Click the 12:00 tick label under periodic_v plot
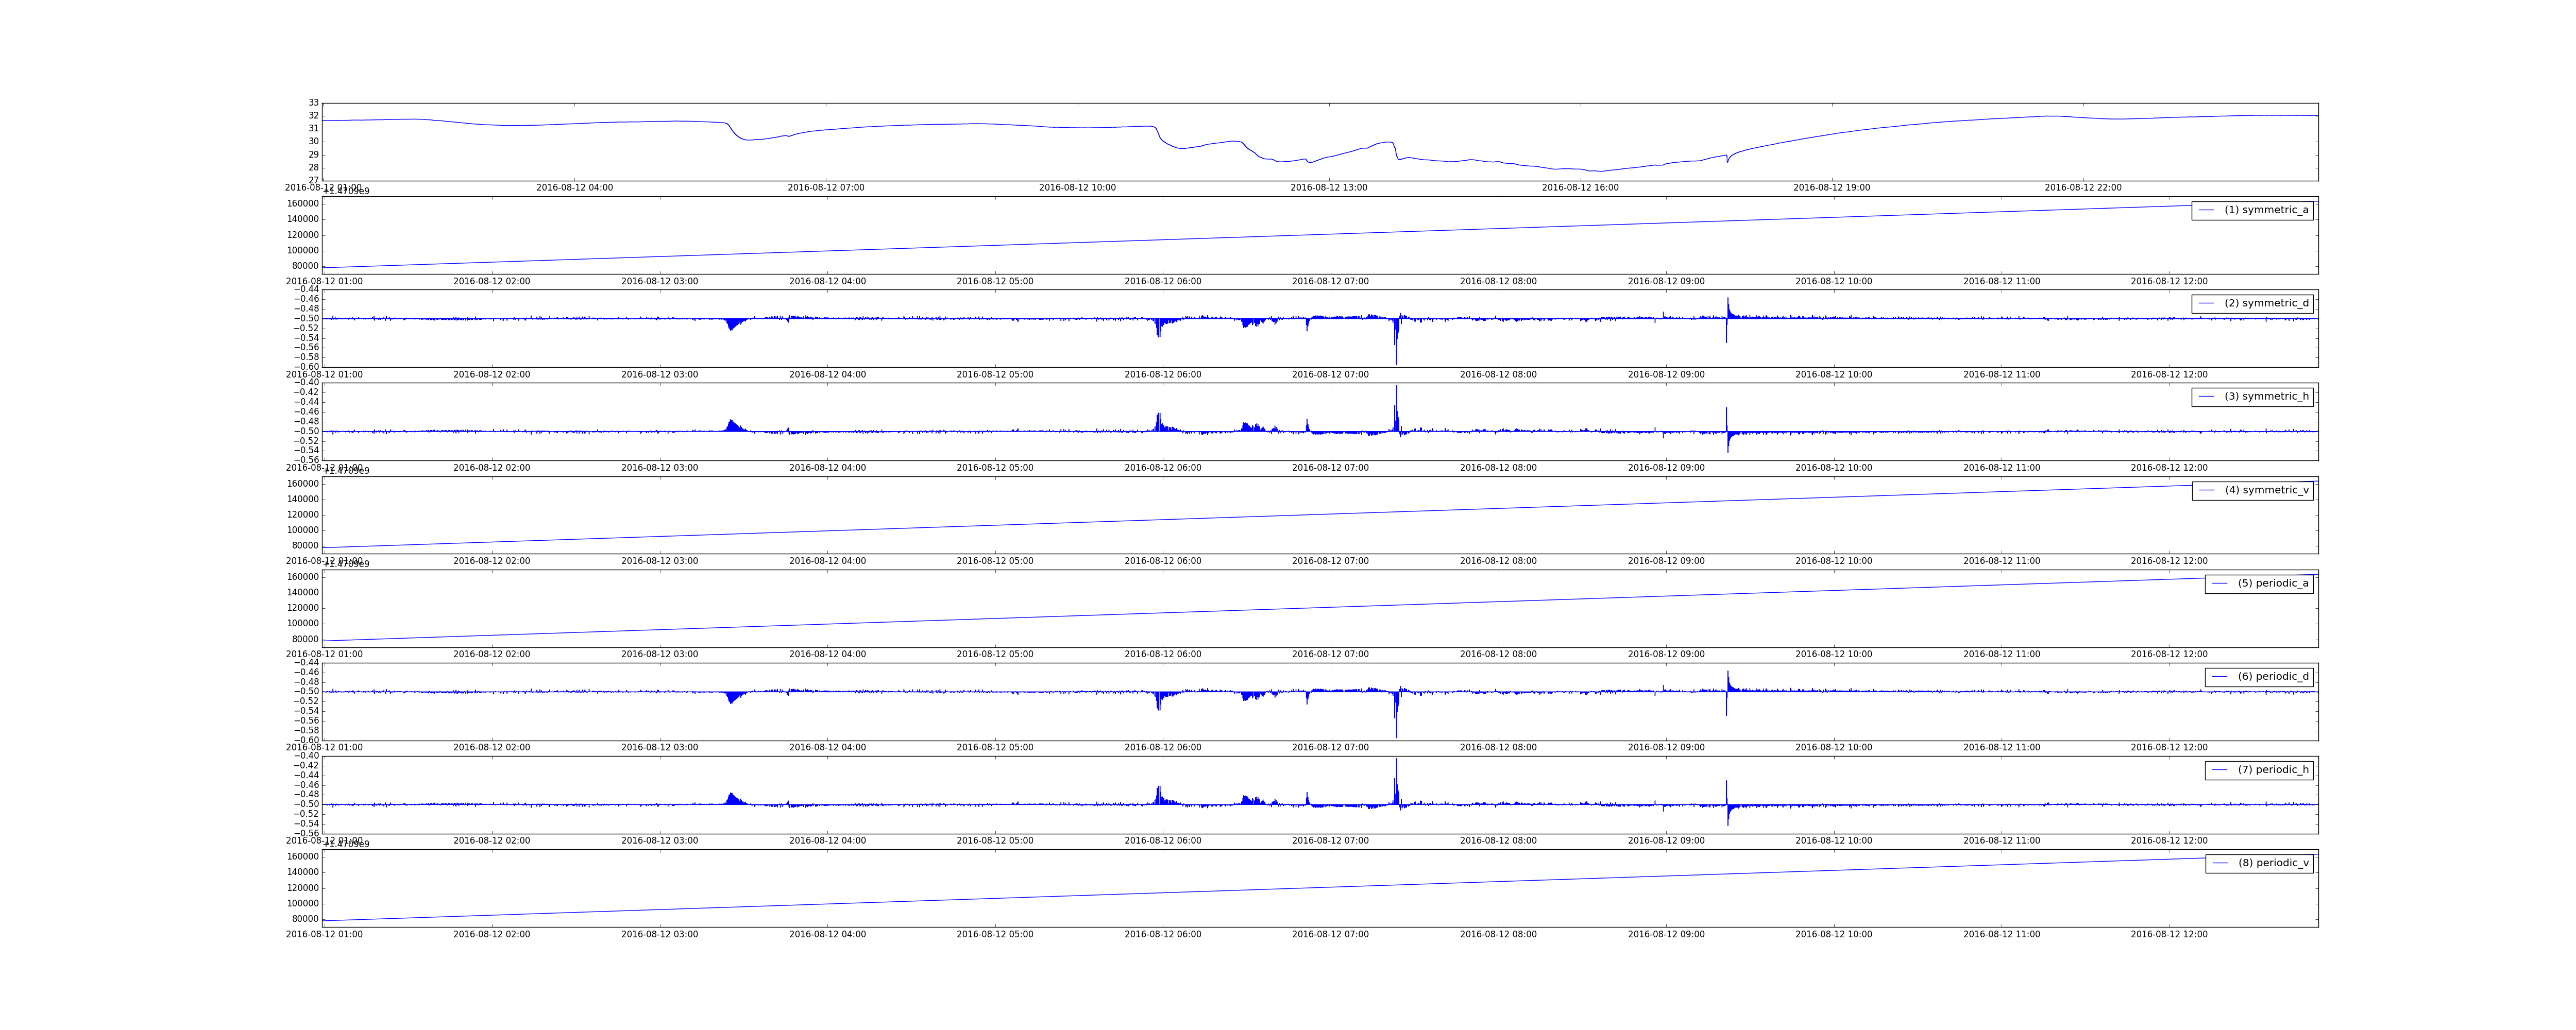Screen dimensions: 2576x1030 click(2169, 934)
